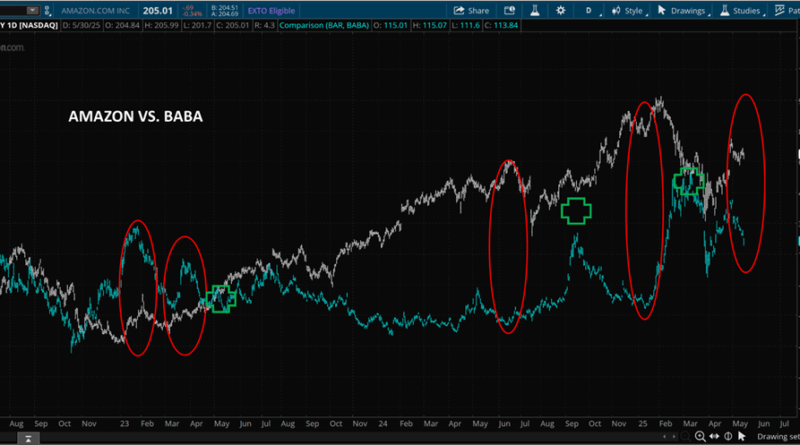Click the zoom in magnifier icon

click(x=700, y=436)
